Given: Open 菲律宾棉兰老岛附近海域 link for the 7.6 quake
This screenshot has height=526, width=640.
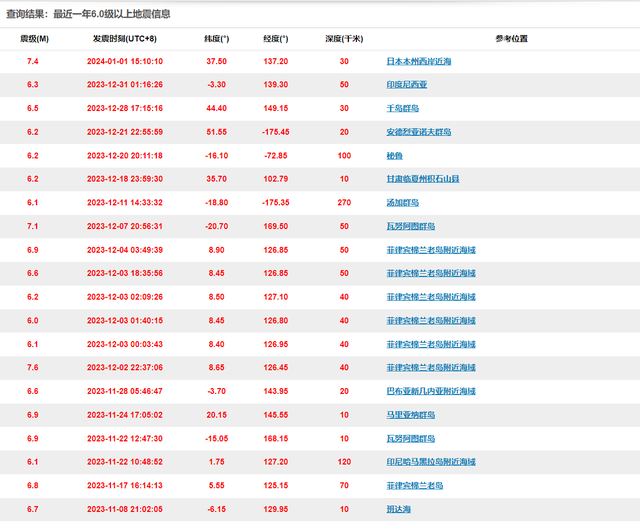Looking at the screenshot, I should (x=431, y=368).
